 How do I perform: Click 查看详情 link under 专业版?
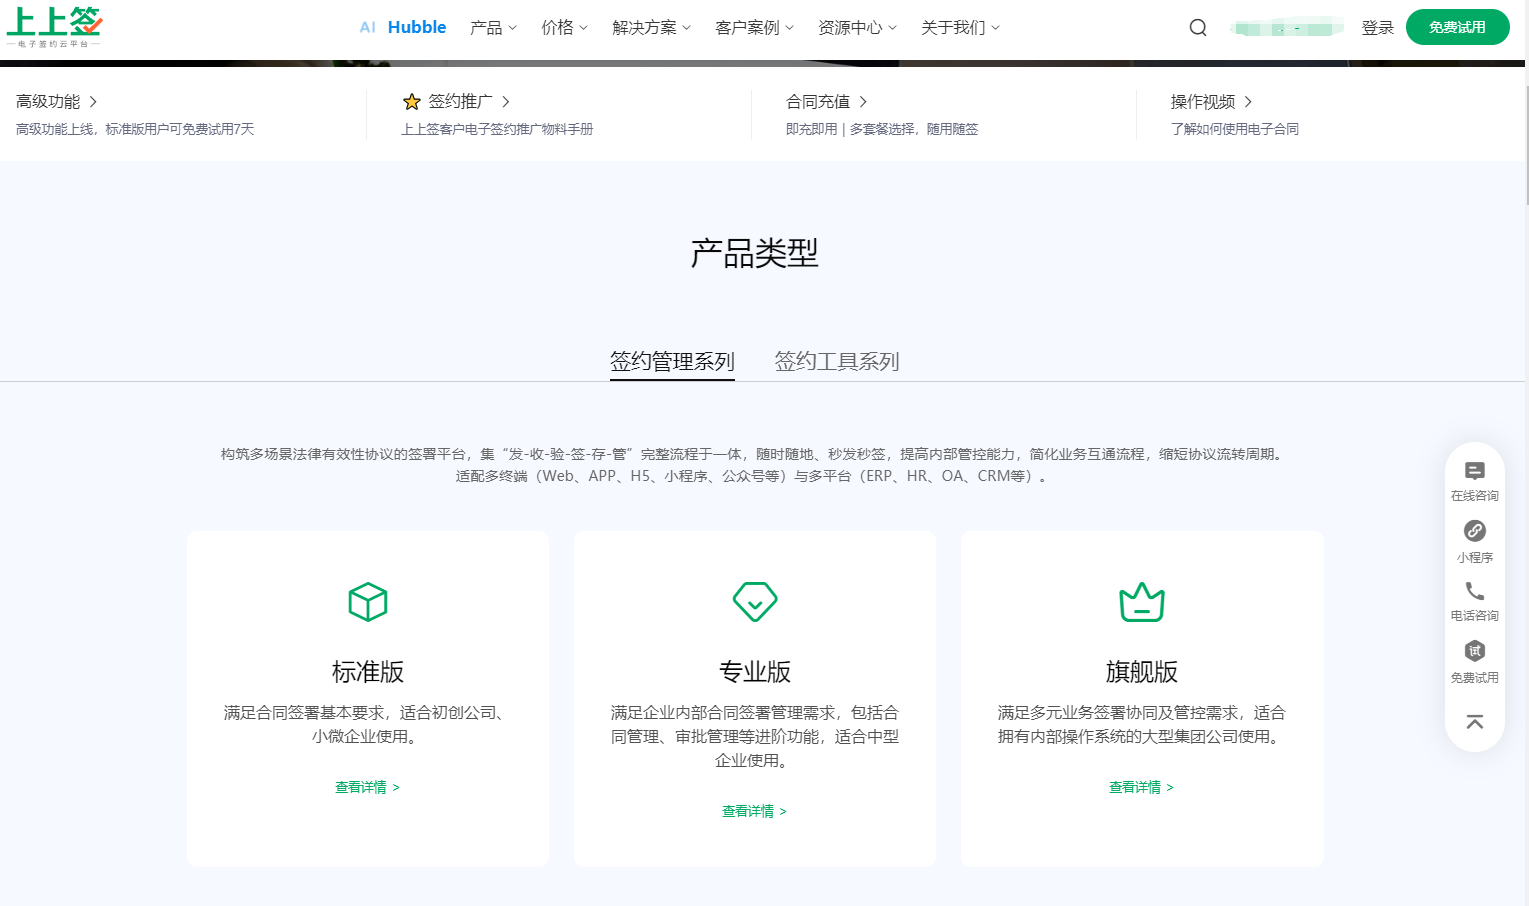tap(754, 811)
